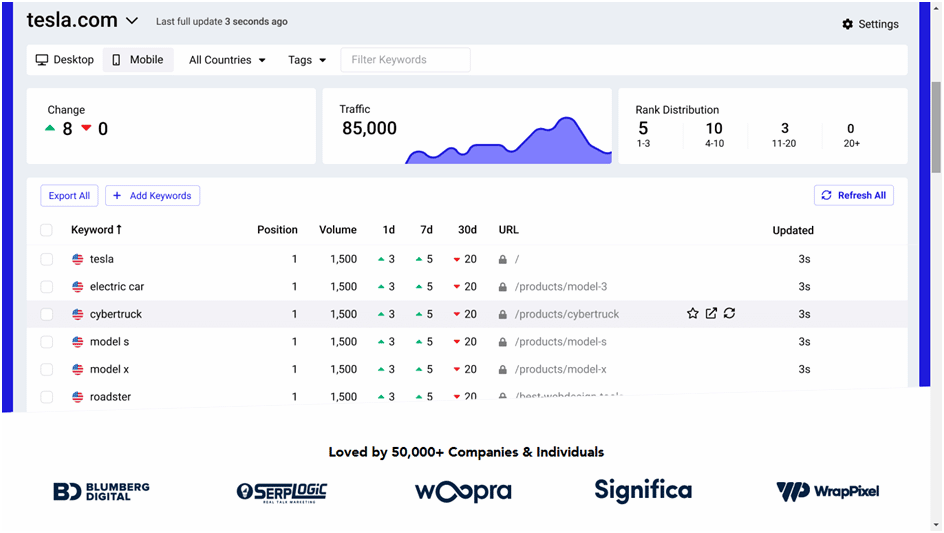Click lock icon next to /products/model-s
Viewport: 944px width, 533px height.
coord(503,342)
